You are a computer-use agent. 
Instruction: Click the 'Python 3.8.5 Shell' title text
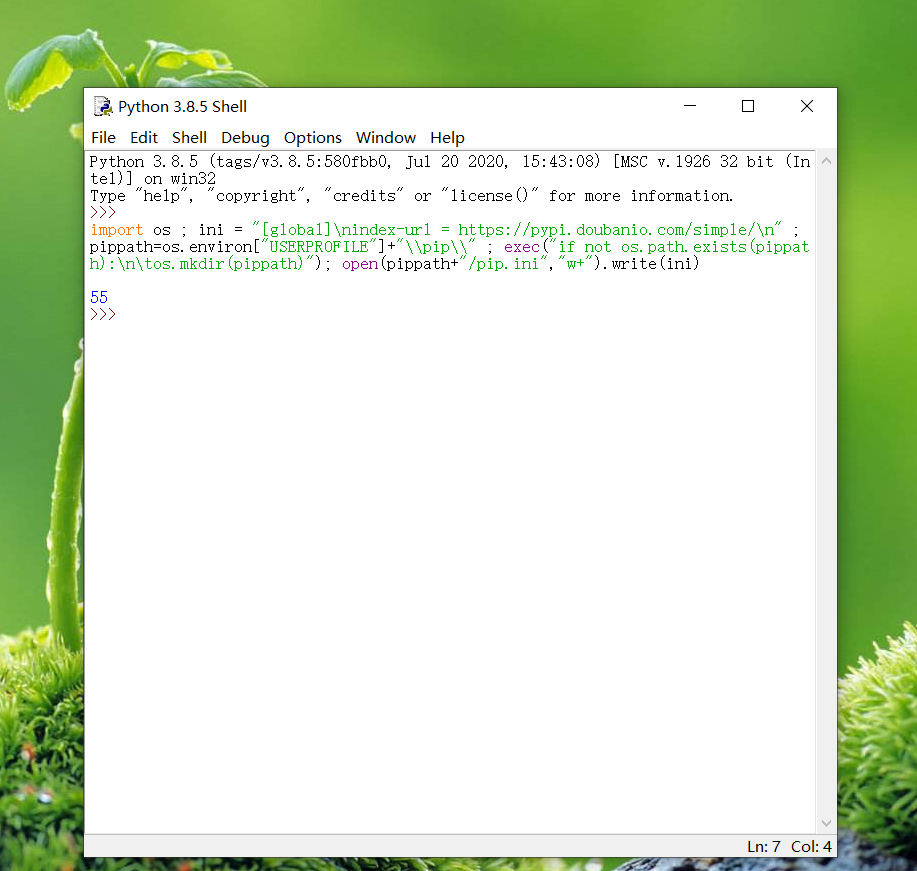coord(182,106)
